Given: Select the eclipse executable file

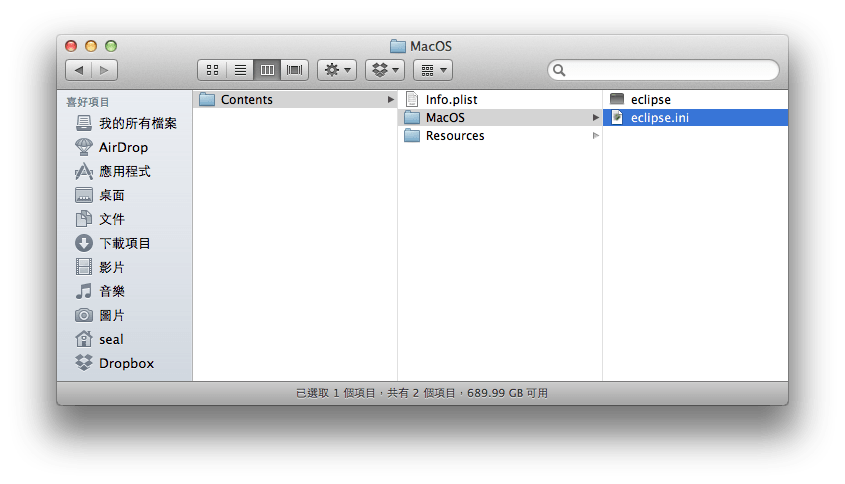Looking at the screenshot, I should pos(650,99).
